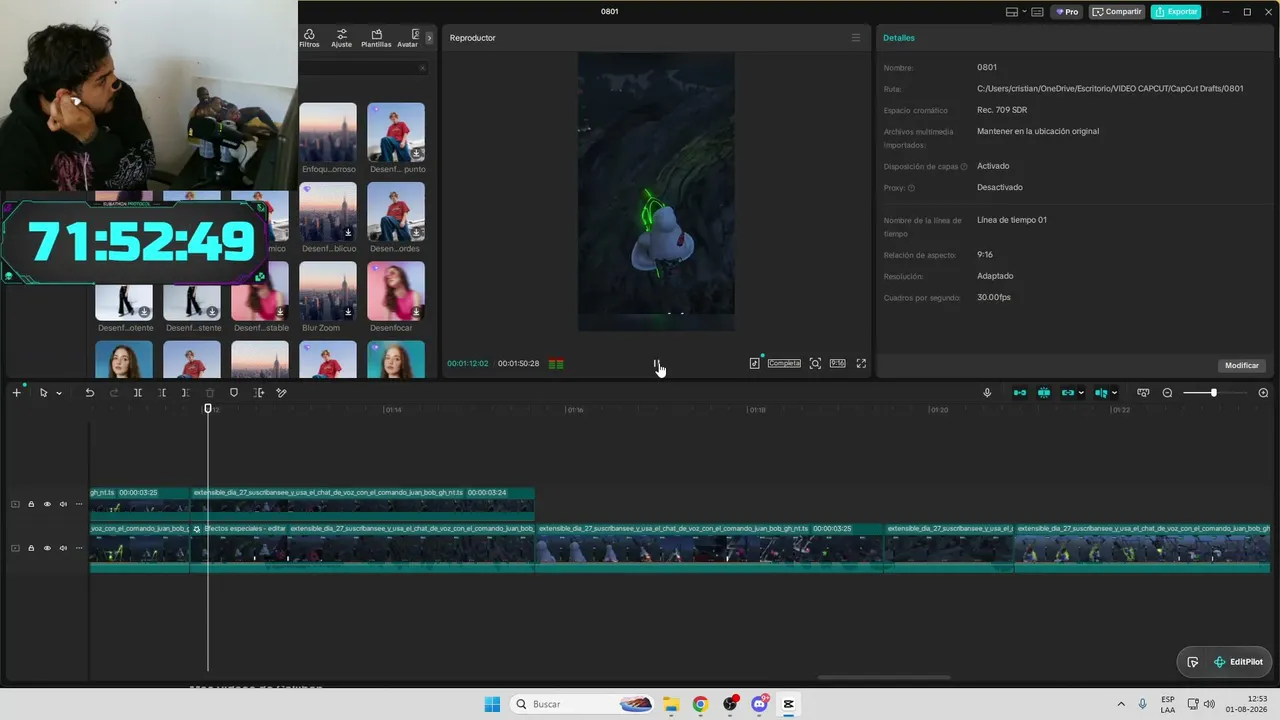The width and height of the screenshot is (1280, 720).
Task: Click the playhead marker on the ruler
Action: click(208, 408)
